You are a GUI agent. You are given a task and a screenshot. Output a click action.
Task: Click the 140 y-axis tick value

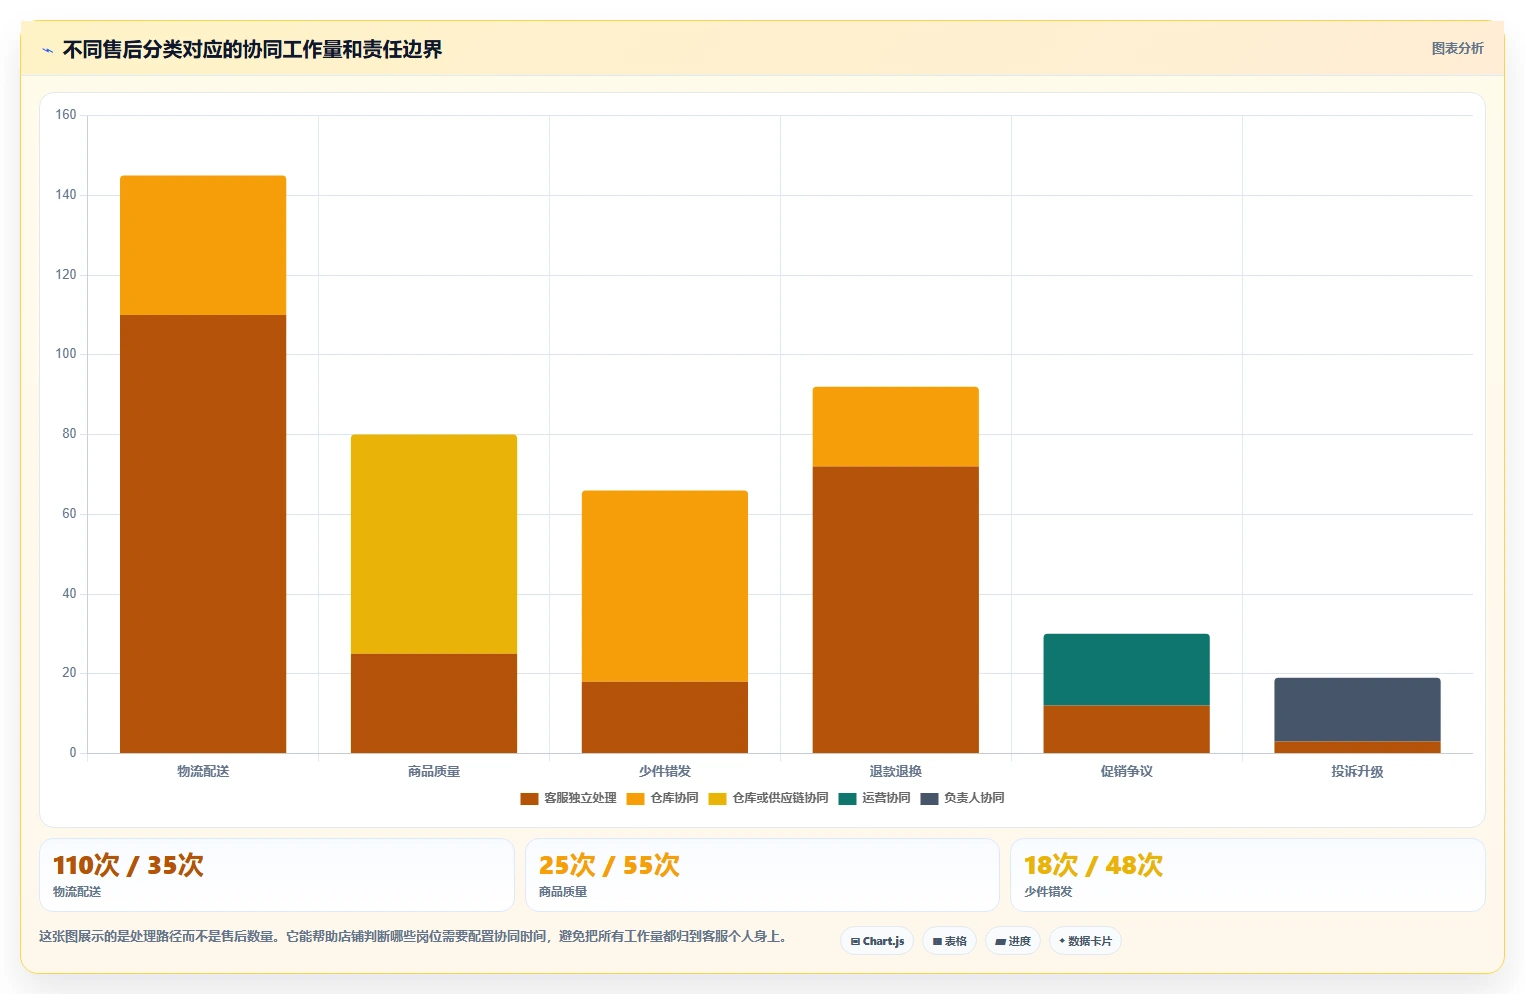(x=66, y=195)
